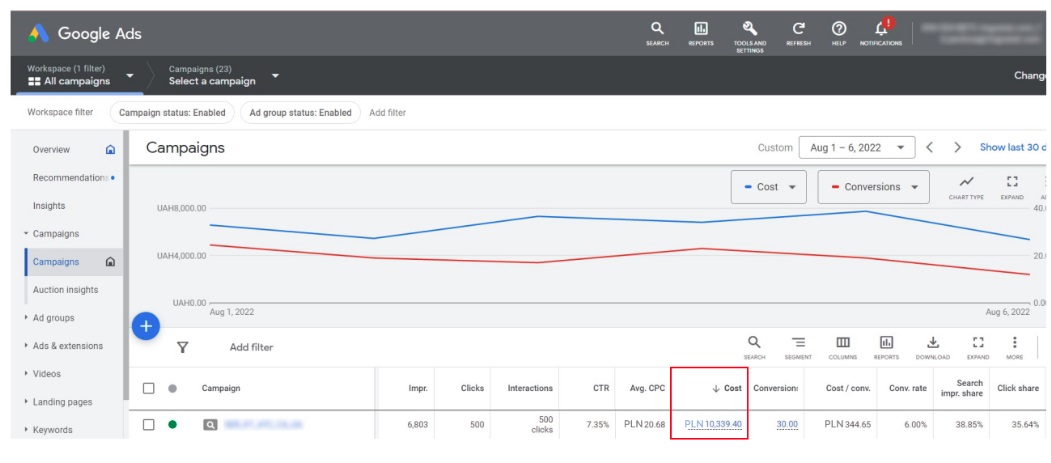Open the Cost metric dropdown
Image resolution: width=1051 pixels, height=463 pixels.
point(768,187)
